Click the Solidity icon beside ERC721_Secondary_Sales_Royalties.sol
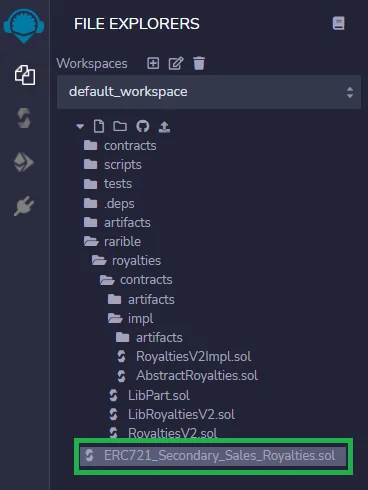The height and width of the screenshot is (490, 368). click(89, 455)
